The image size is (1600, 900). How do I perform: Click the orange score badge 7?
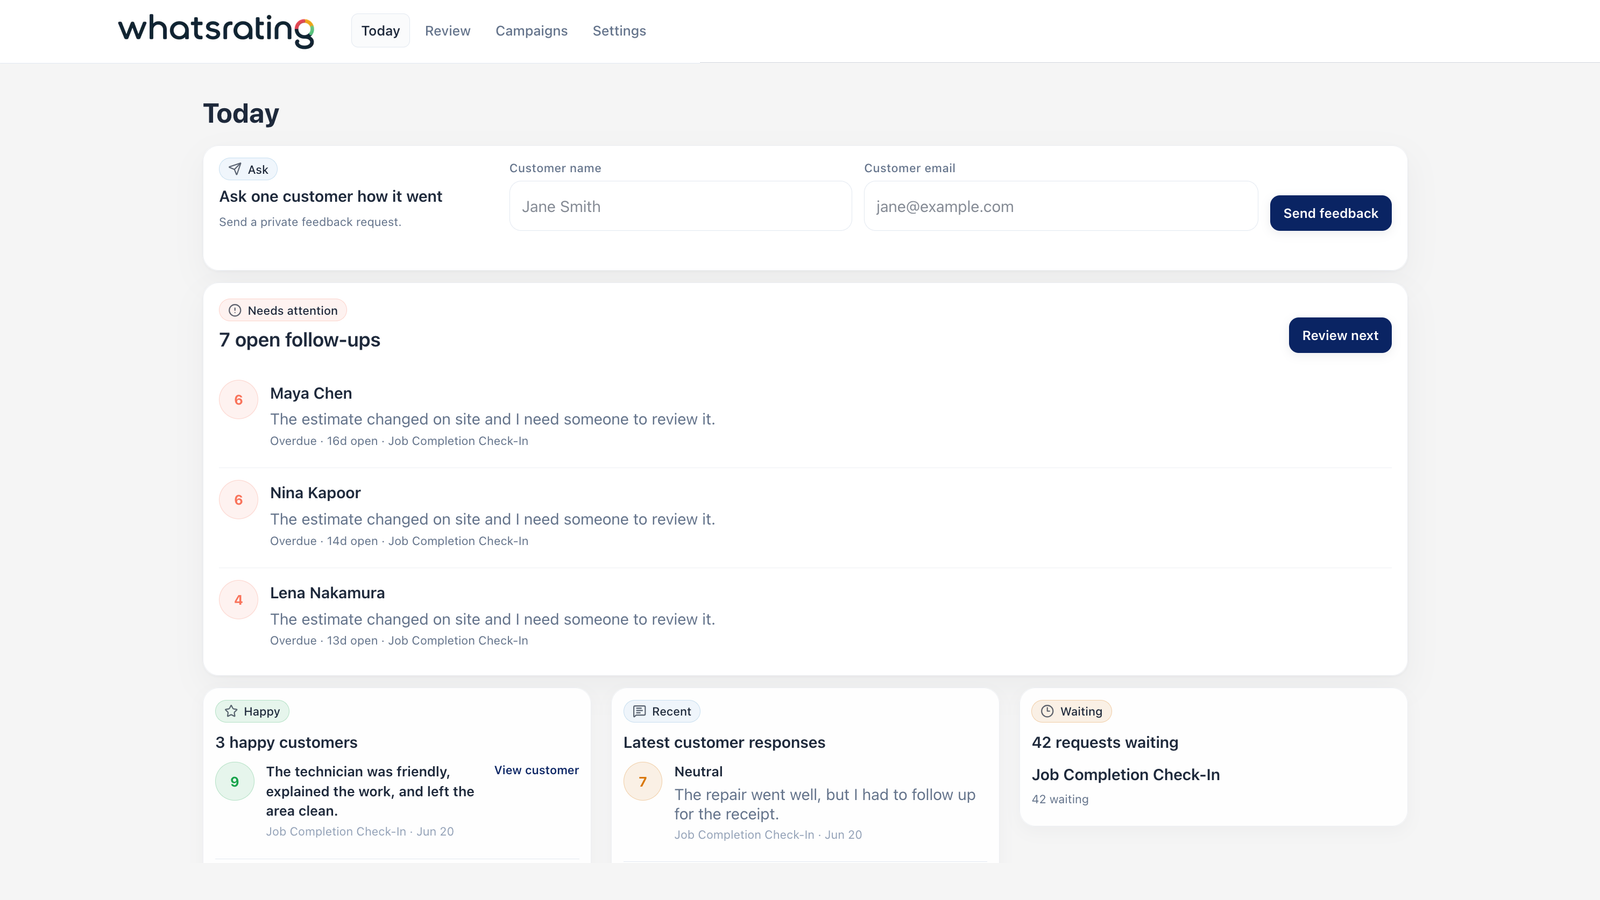pos(643,782)
